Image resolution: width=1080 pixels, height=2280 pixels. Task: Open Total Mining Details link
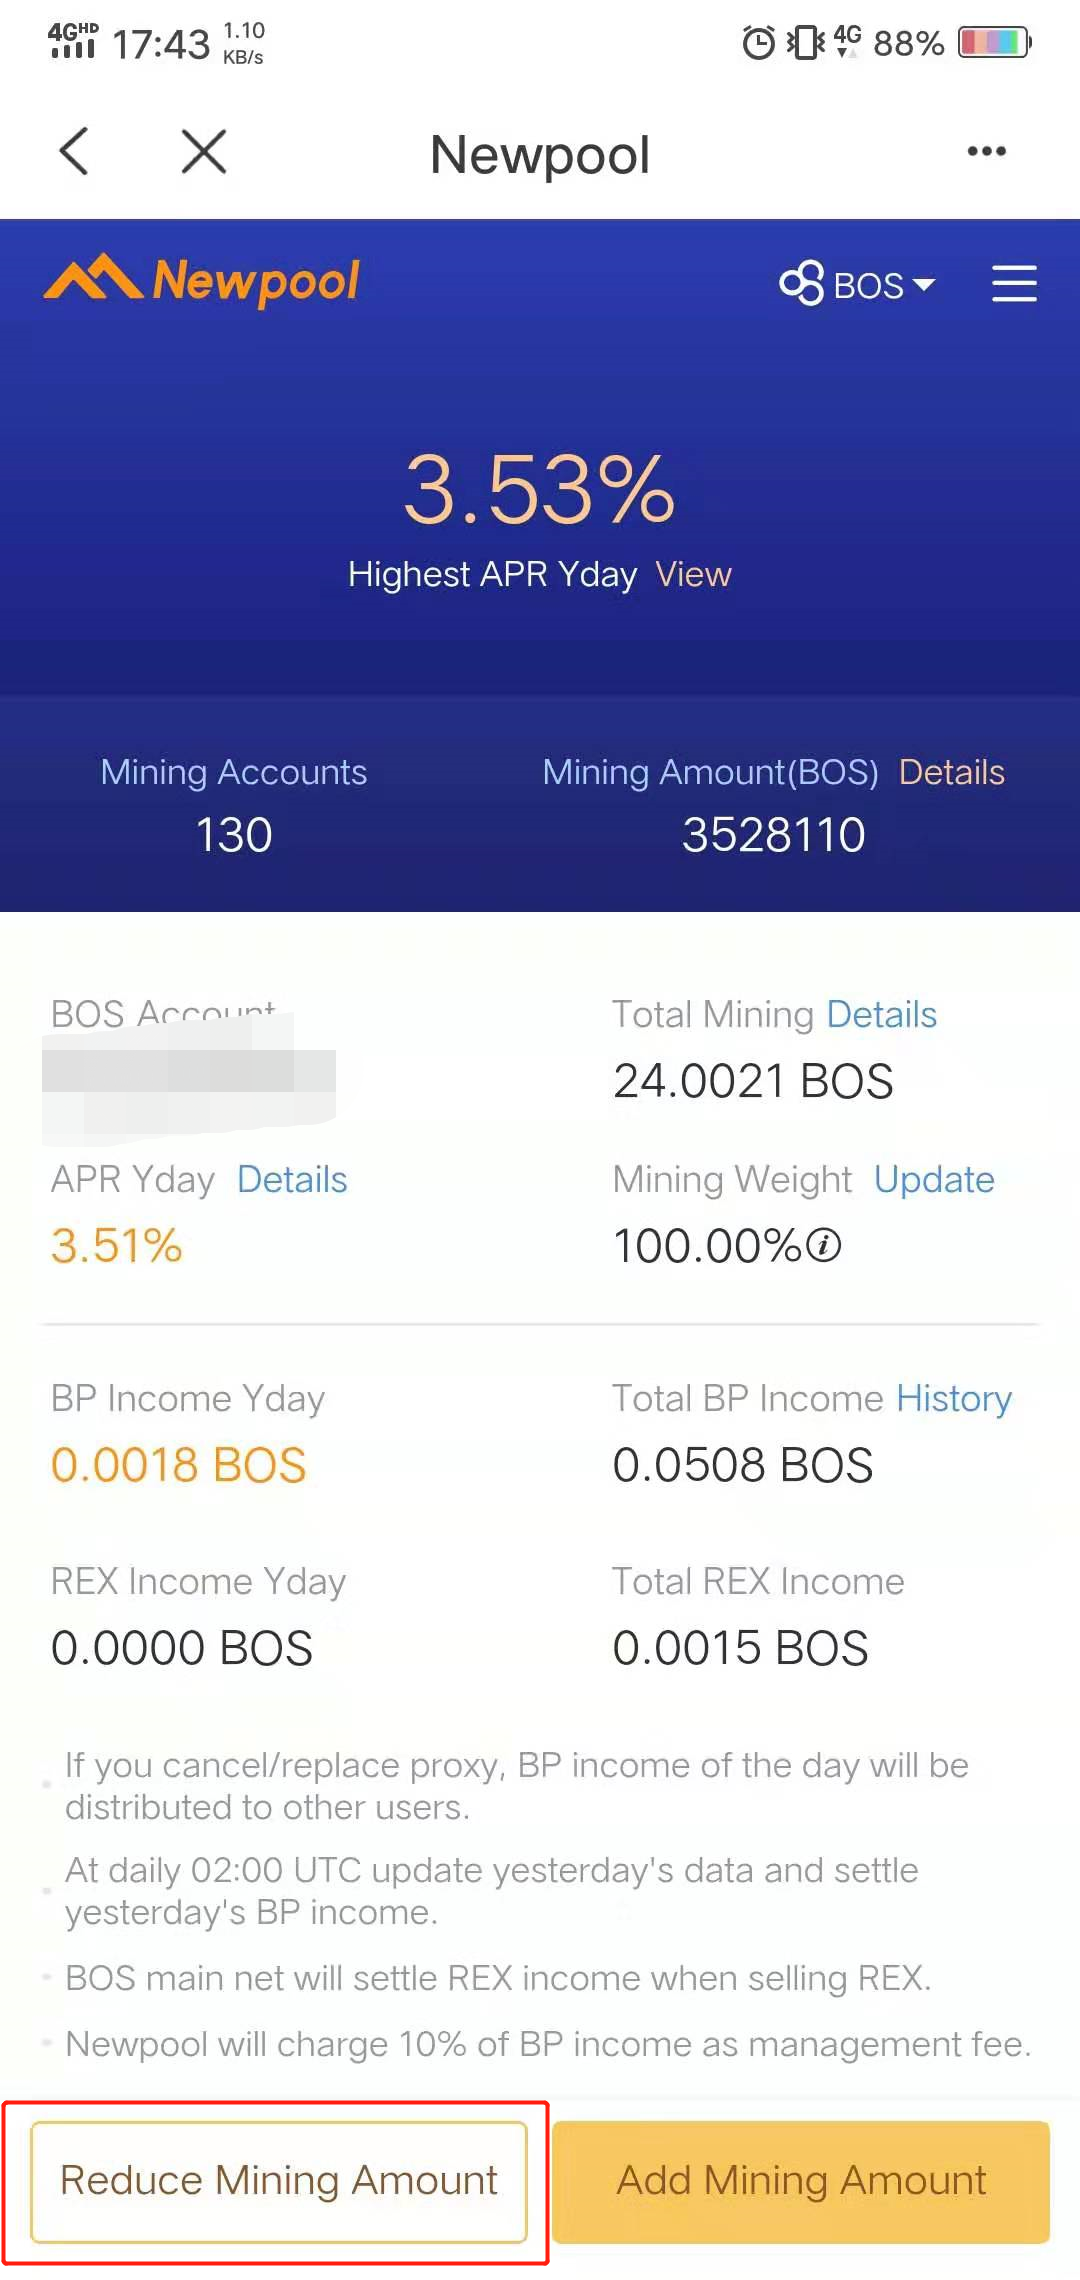click(881, 1014)
